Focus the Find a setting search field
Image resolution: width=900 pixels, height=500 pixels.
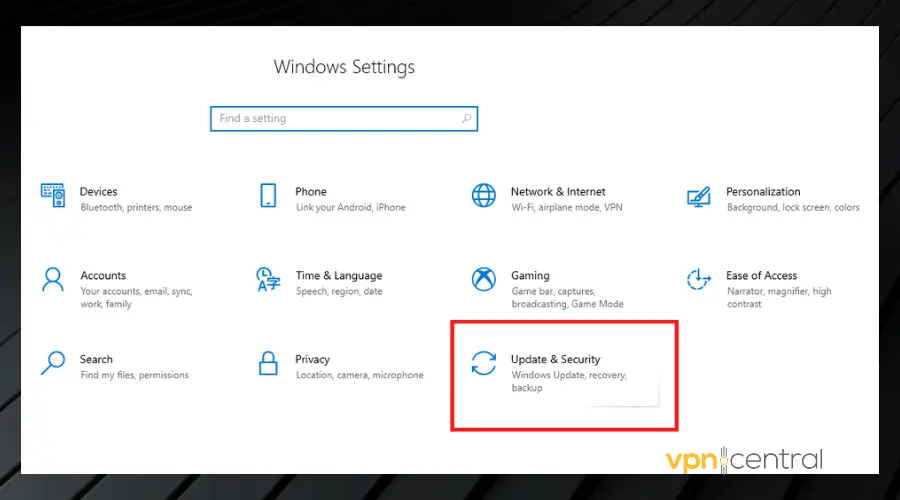[344, 119]
